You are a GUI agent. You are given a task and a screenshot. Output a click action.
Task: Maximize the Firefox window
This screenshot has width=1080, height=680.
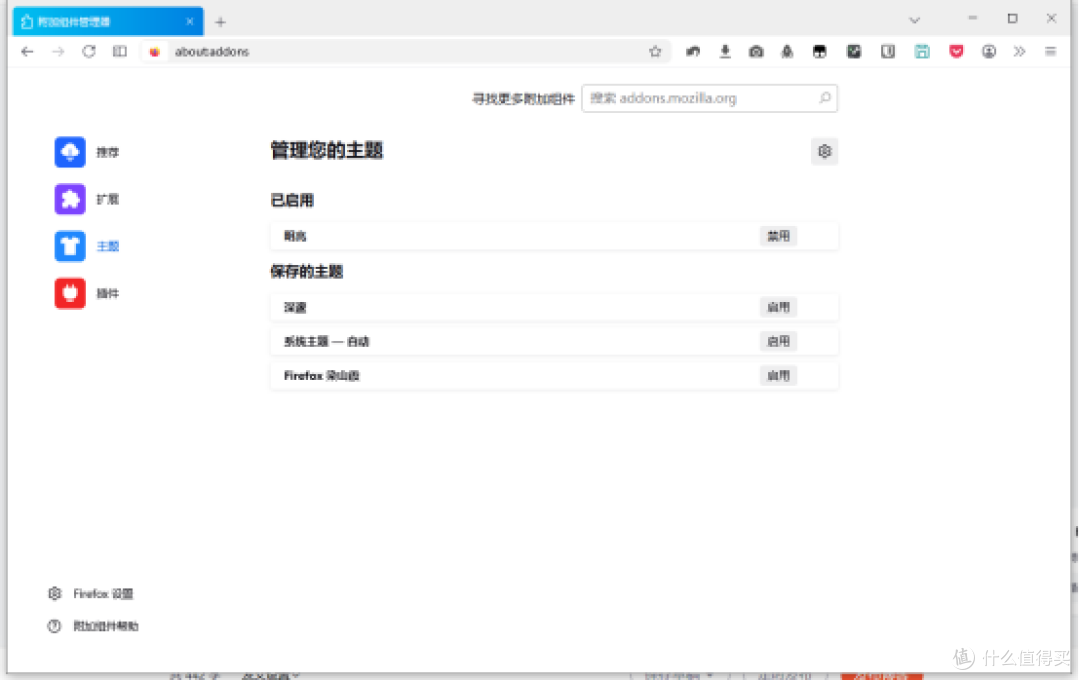[1012, 19]
